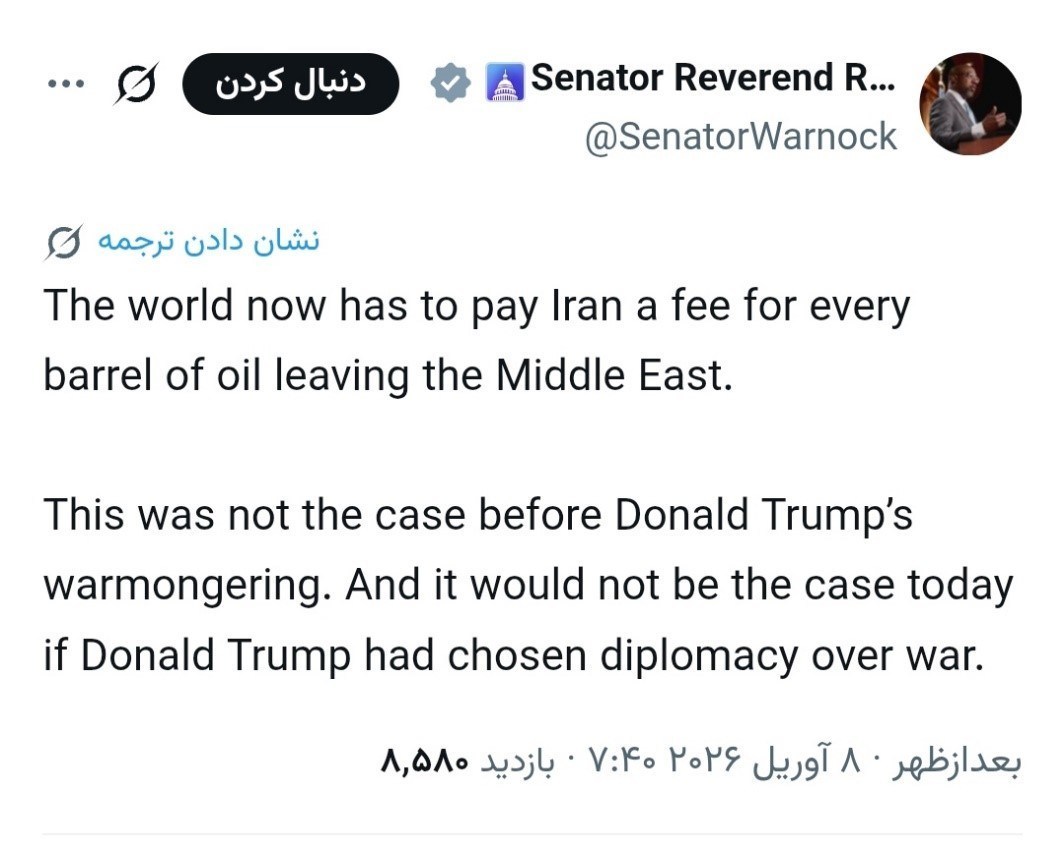Open the three-dot more options menu
This screenshot has width=1059, height=842.
coord(66,84)
